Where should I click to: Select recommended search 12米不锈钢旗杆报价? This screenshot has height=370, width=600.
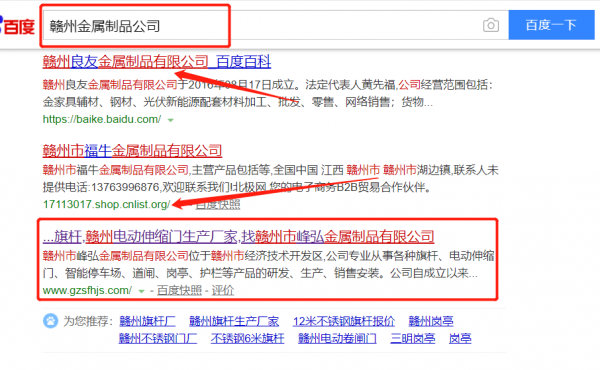coord(344,321)
